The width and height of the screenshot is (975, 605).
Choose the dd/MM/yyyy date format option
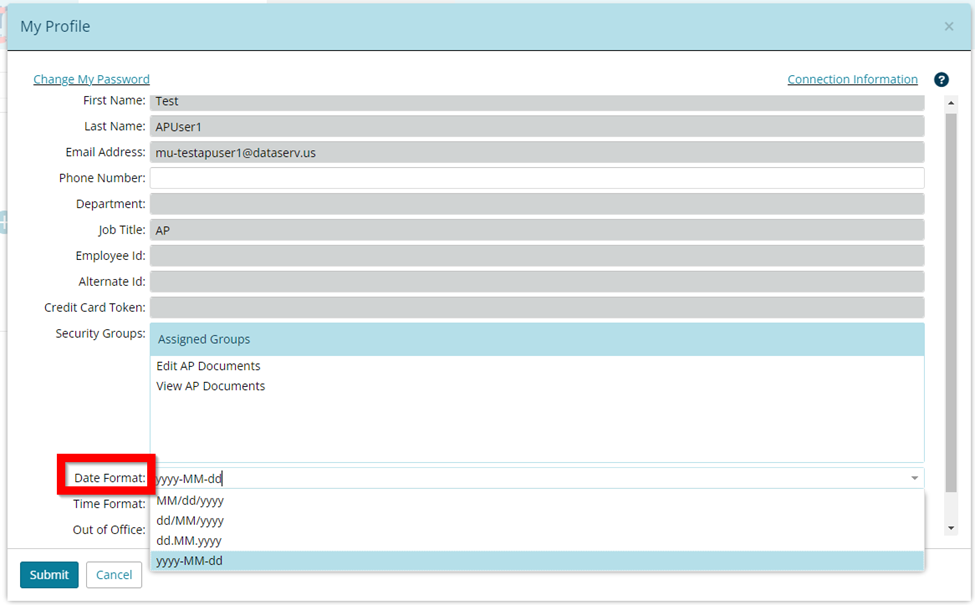[190, 521]
